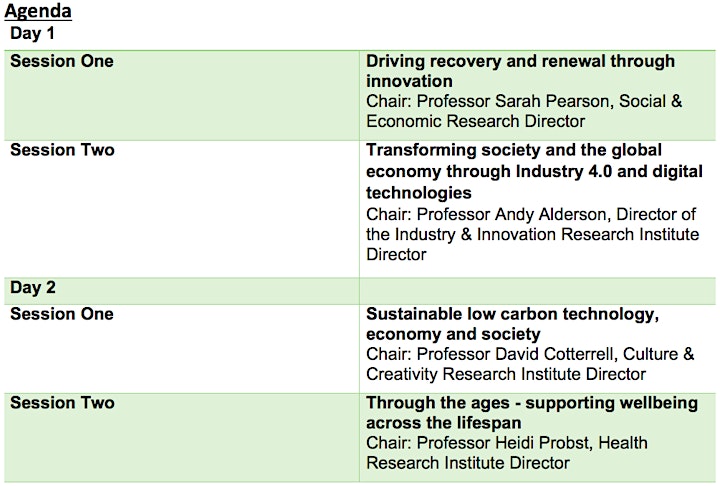Click the Day 2 row label
Image resolution: width=720 pixels, height=486 pixels.
[33, 288]
